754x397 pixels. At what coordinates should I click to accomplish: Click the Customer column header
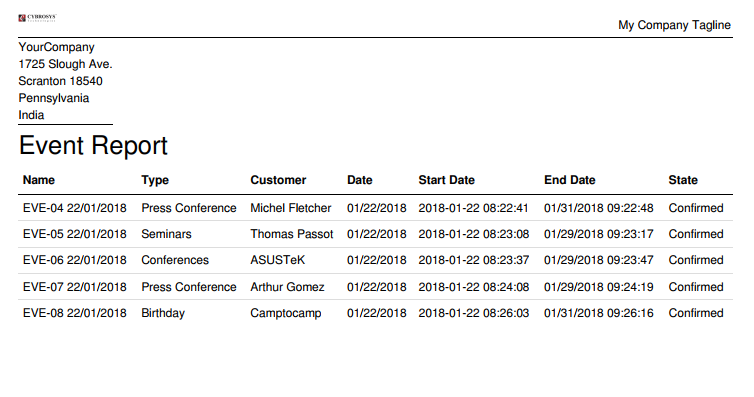tap(278, 180)
